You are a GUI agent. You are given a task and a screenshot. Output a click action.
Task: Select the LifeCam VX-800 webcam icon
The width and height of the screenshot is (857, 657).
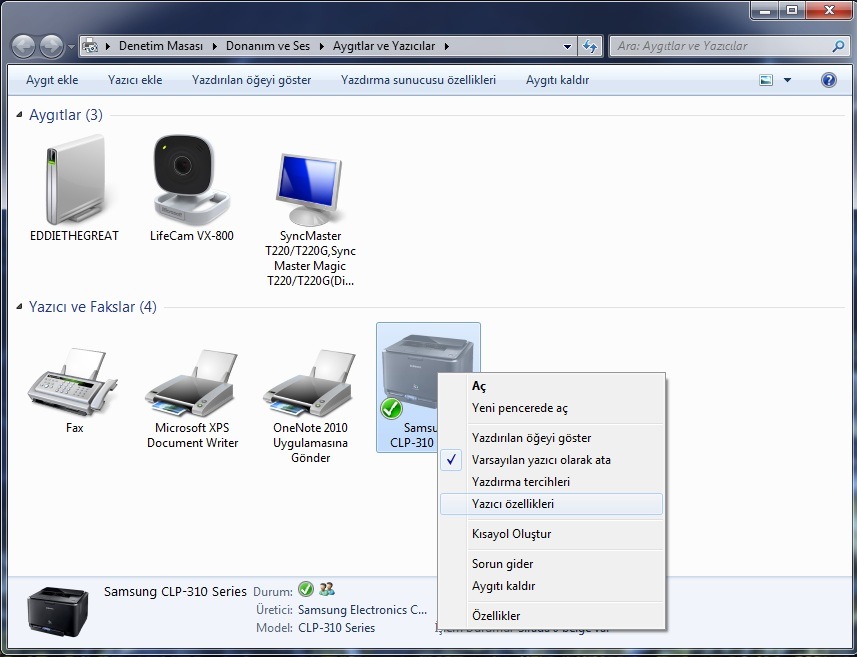click(x=190, y=180)
